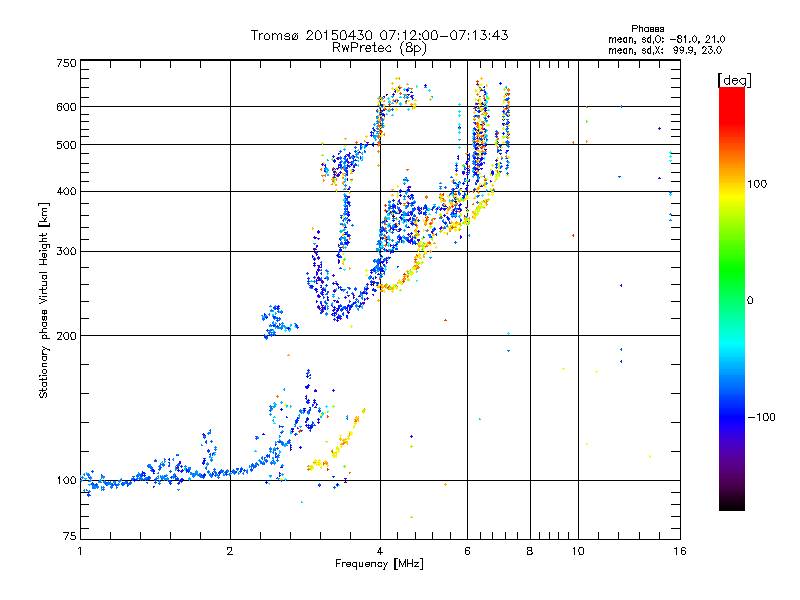Click the '75' height tick label
Screen dimensions: 800x600
70,536
